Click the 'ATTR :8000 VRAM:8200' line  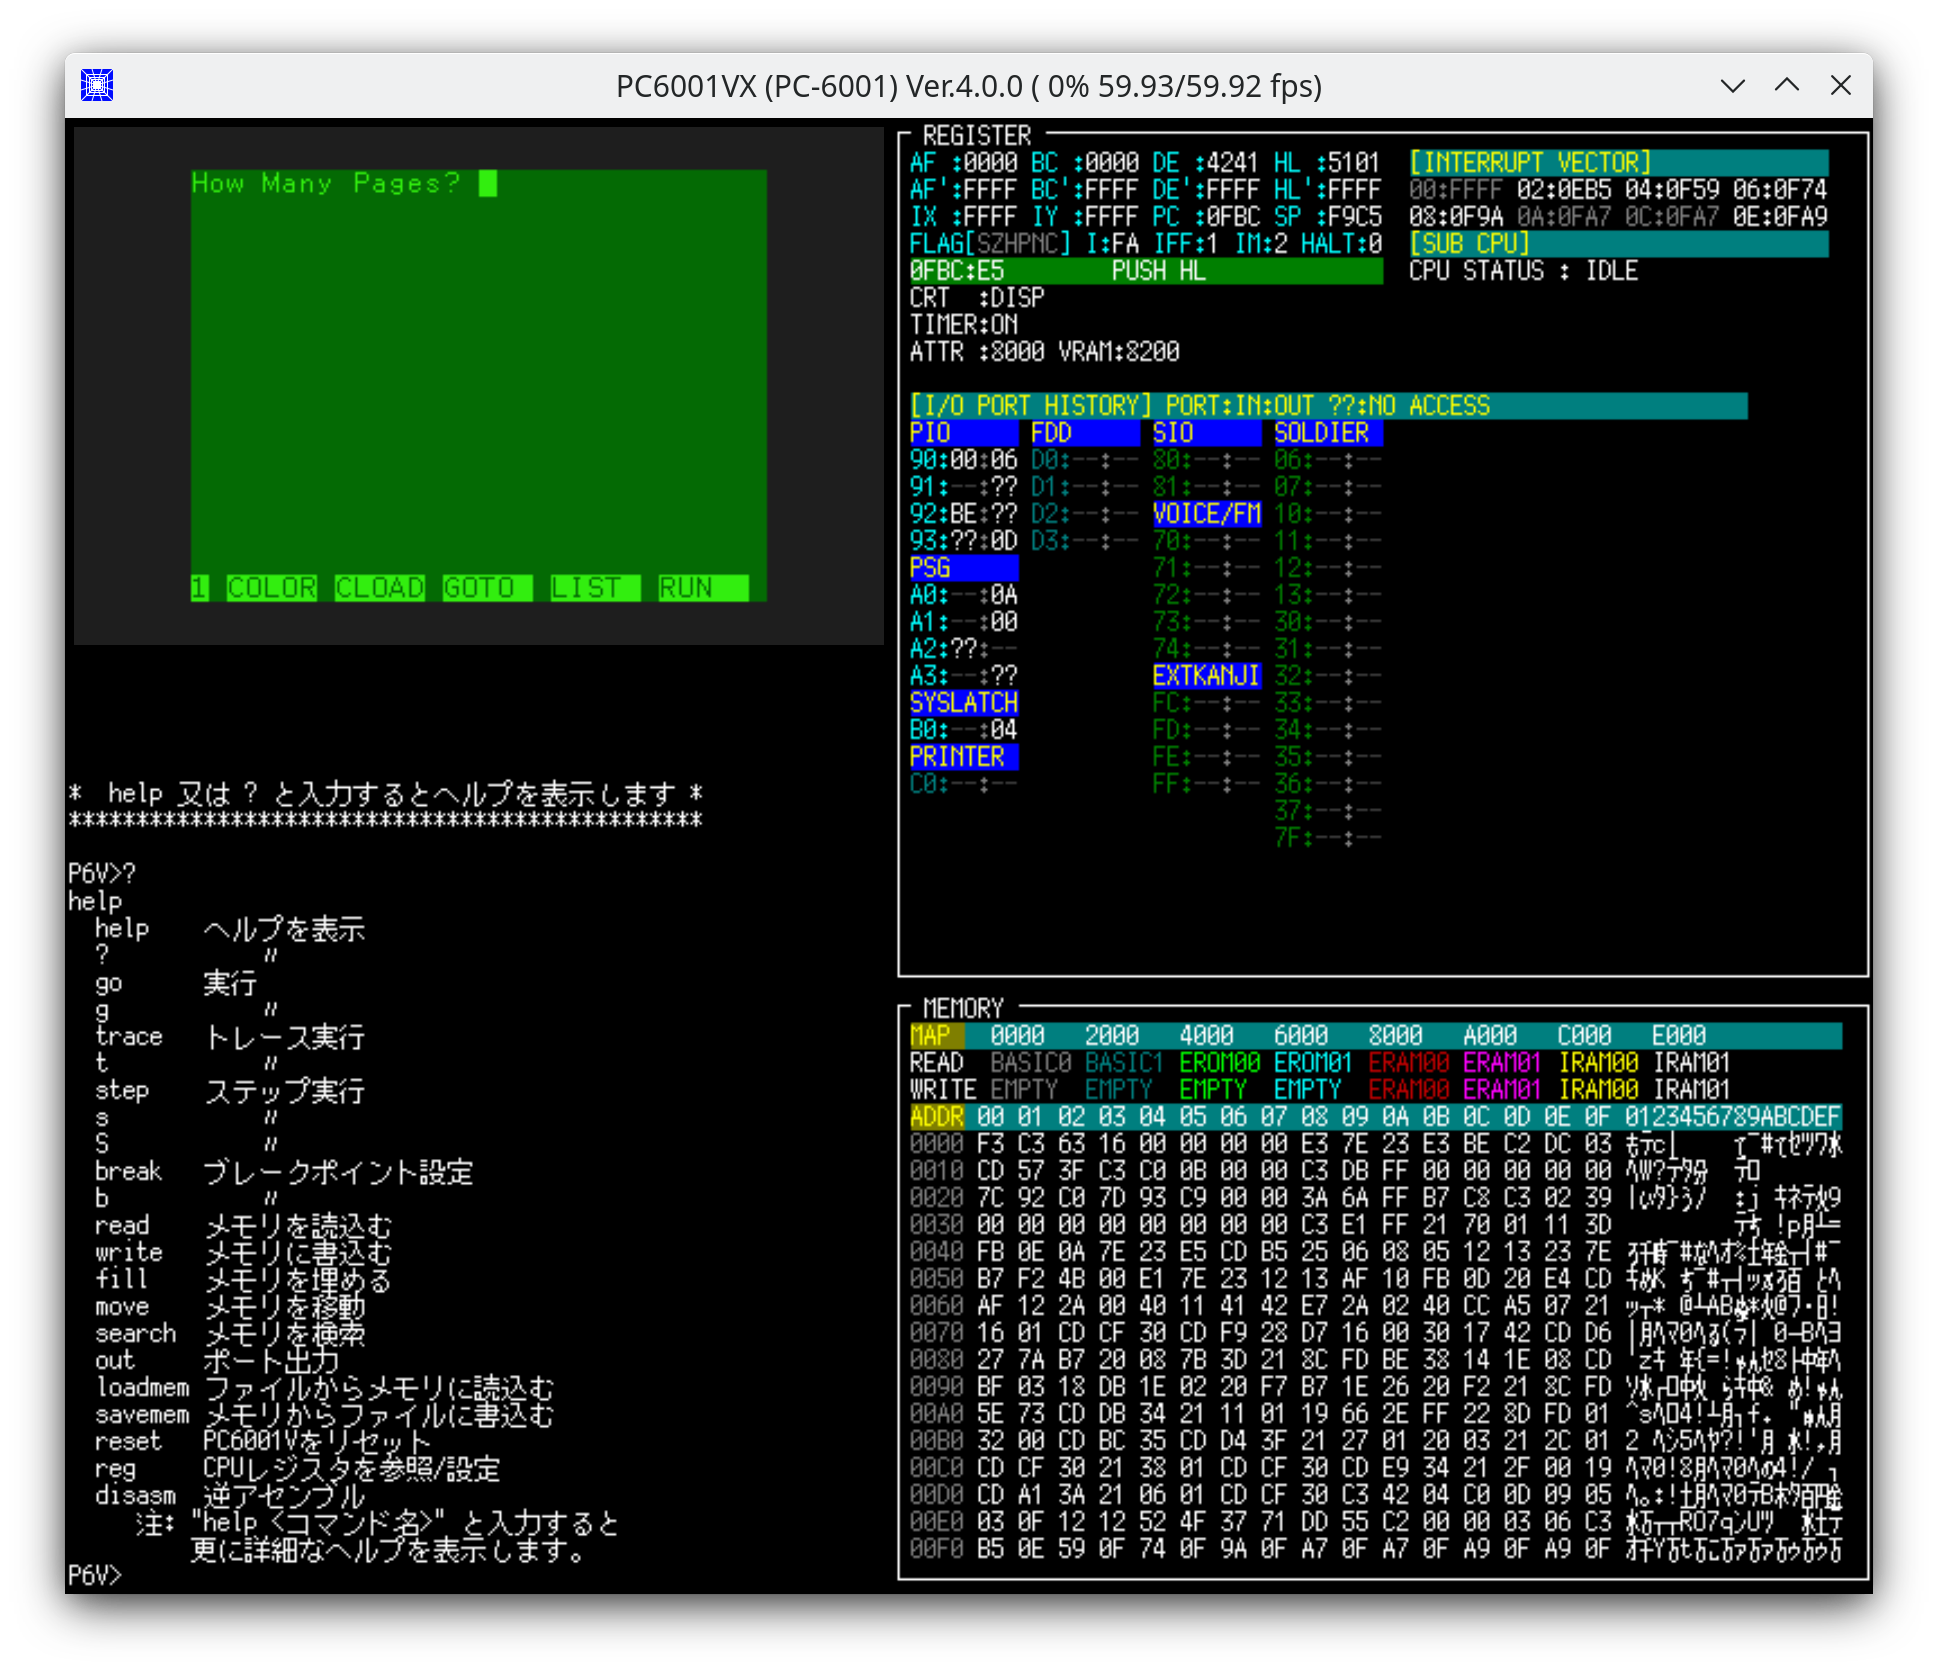tap(1044, 351)
